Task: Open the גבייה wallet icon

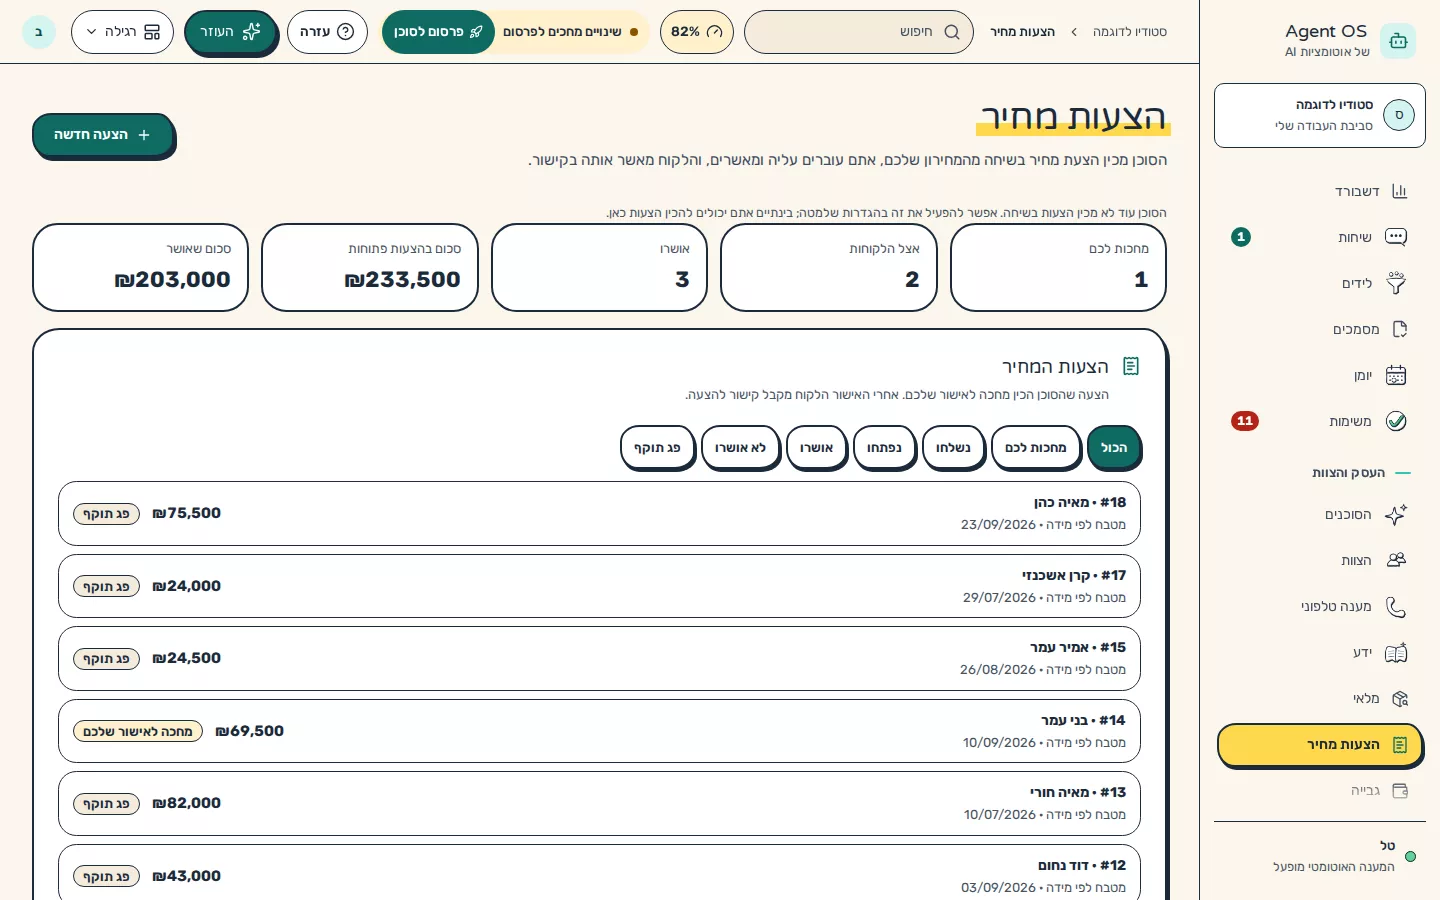Action: click(x=1400, y=790)
